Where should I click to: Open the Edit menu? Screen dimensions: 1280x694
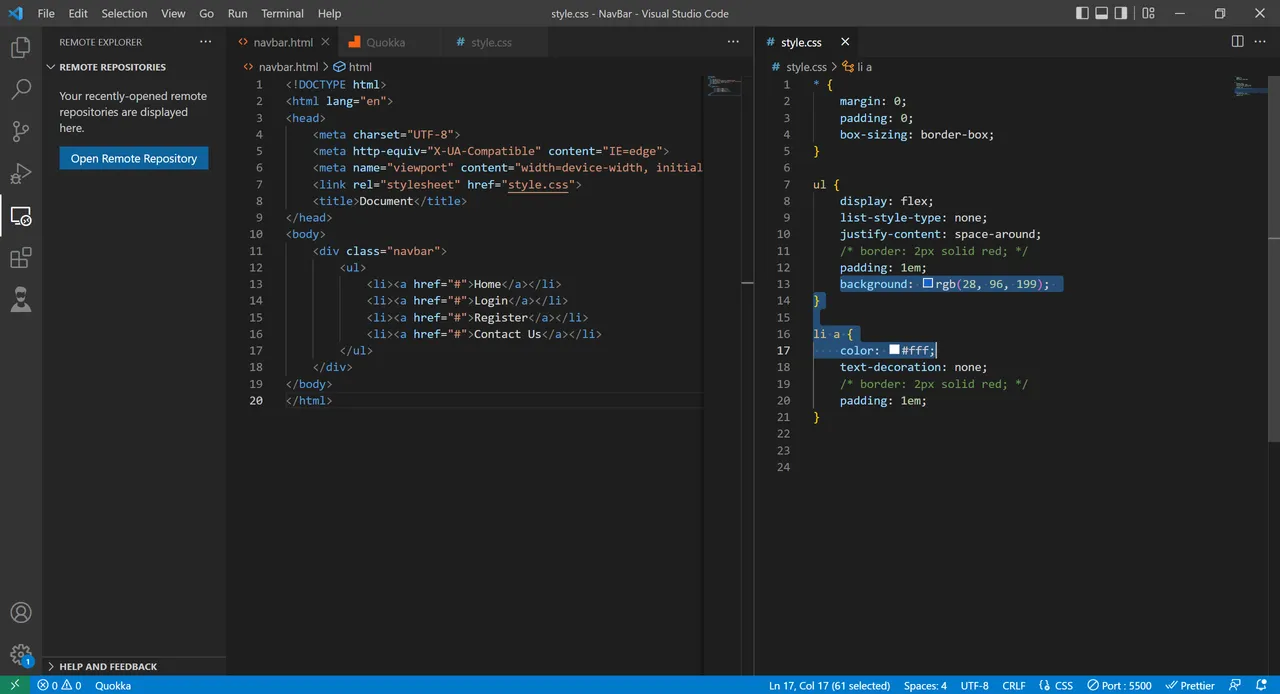(x=78, y=13)
